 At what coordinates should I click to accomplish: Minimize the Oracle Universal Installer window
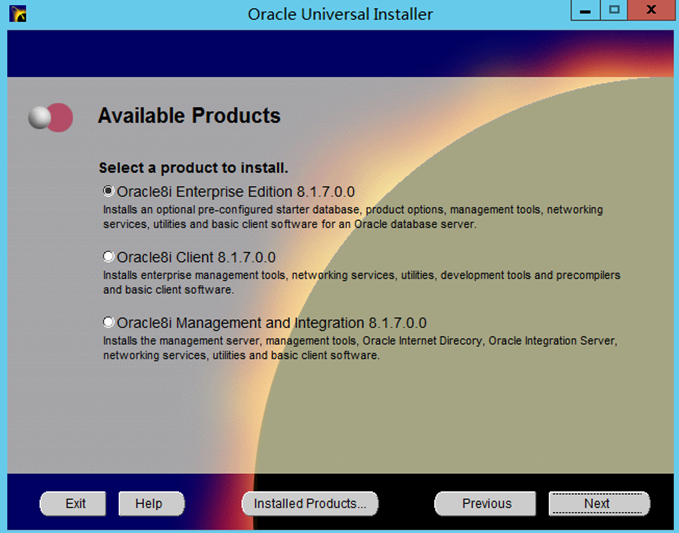[585, 10]
